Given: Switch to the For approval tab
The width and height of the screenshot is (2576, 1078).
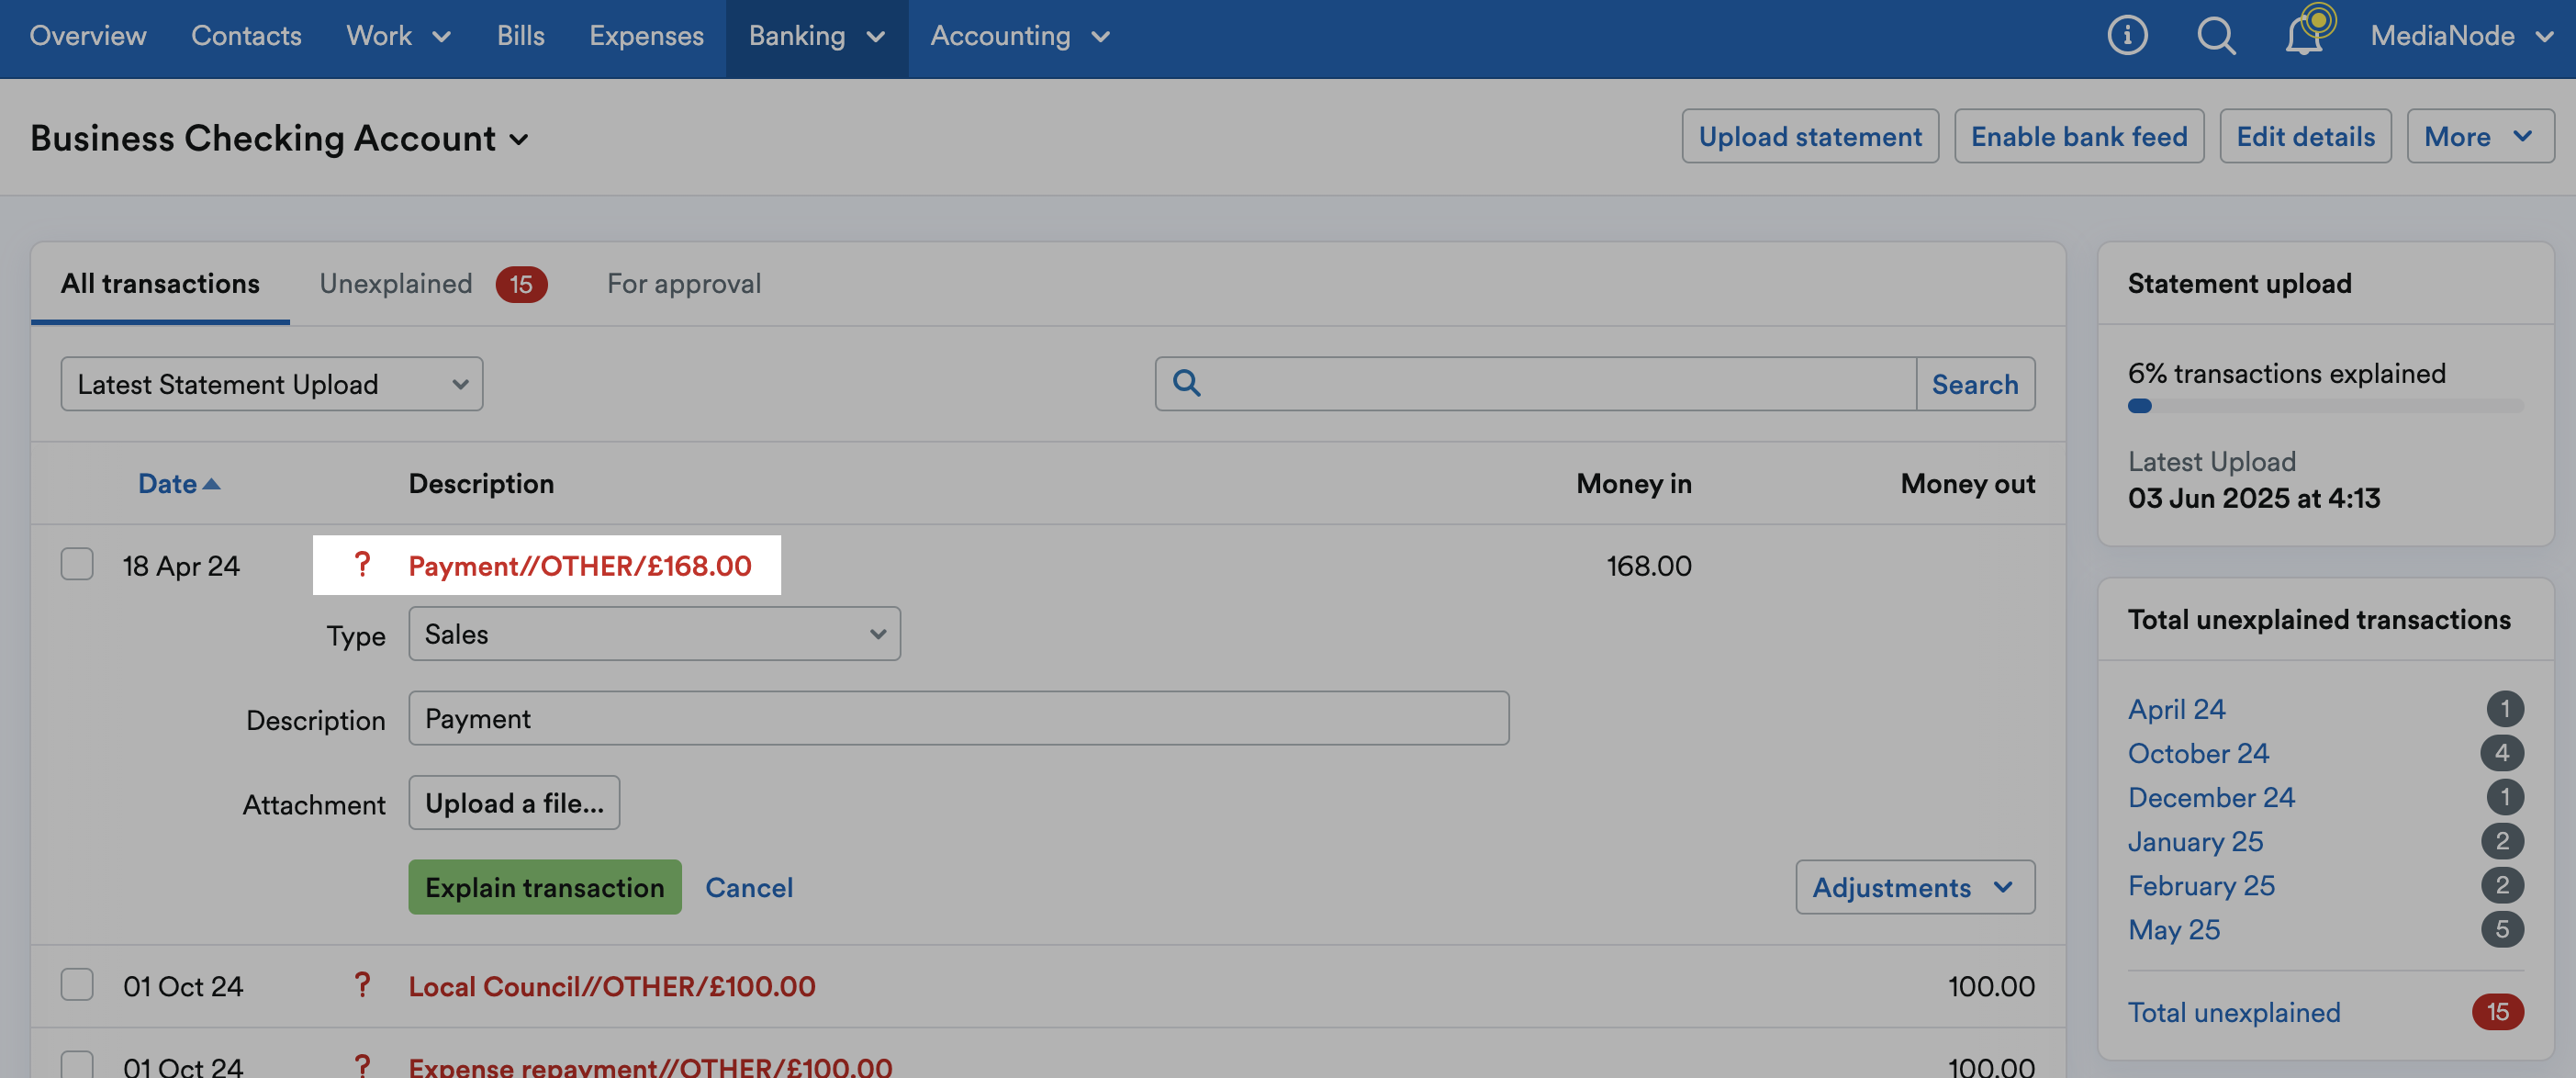Looking at the screenshot, I should (x=684, y=284).
